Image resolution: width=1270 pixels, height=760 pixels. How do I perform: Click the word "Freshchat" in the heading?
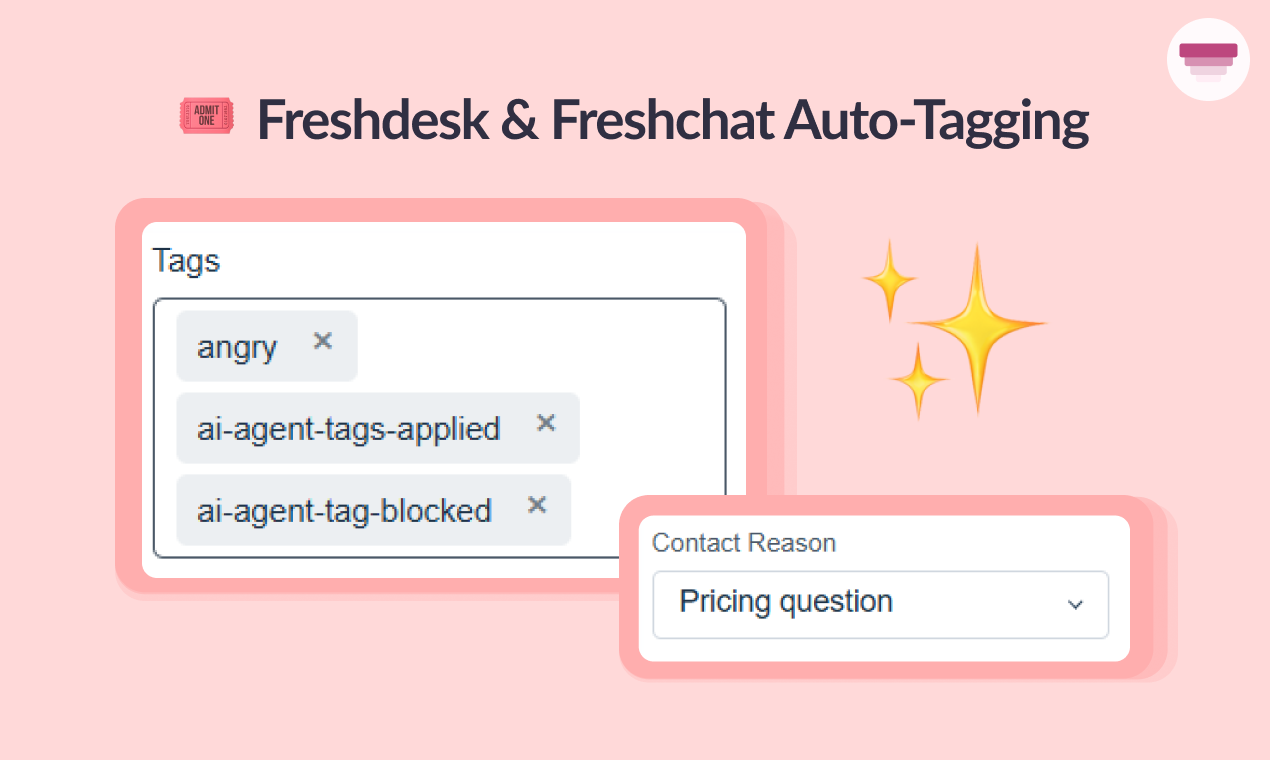tap(660, 120)
